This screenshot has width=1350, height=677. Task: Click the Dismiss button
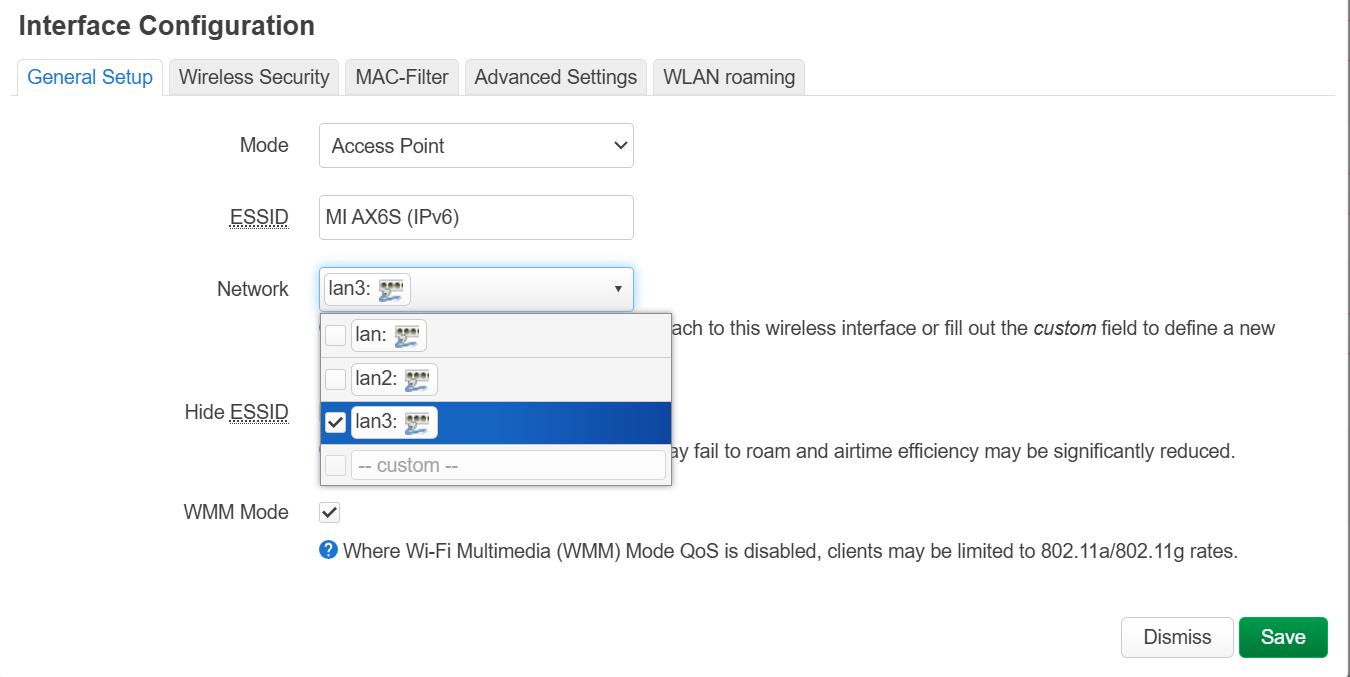coord(1177,637)
